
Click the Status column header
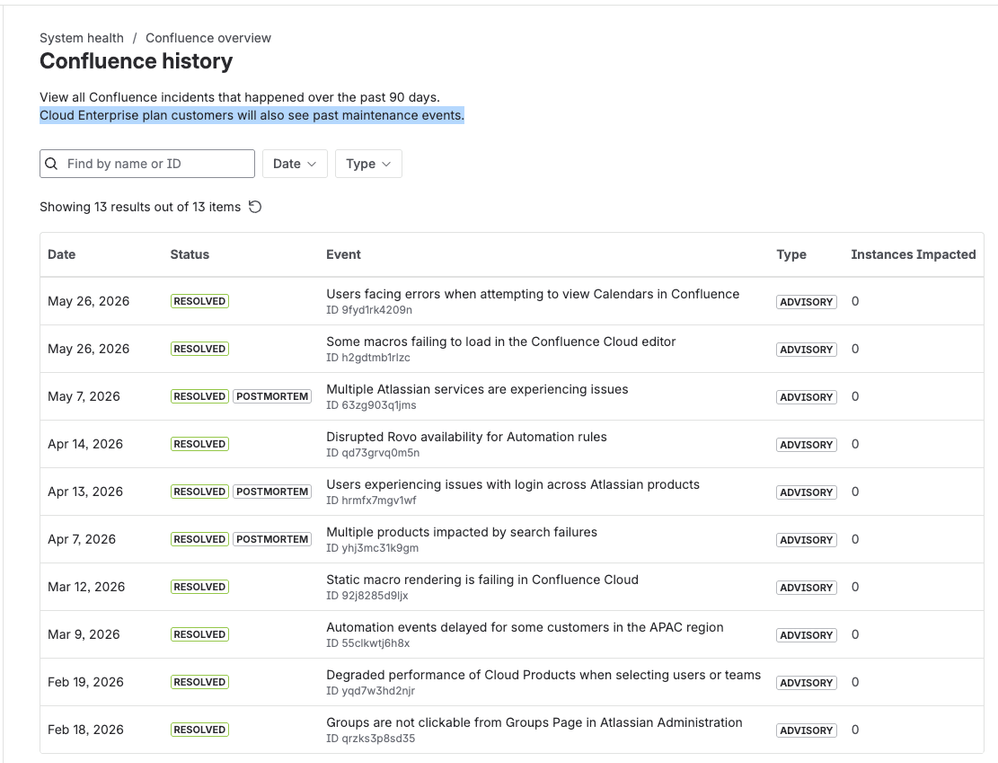pos(190,255)
